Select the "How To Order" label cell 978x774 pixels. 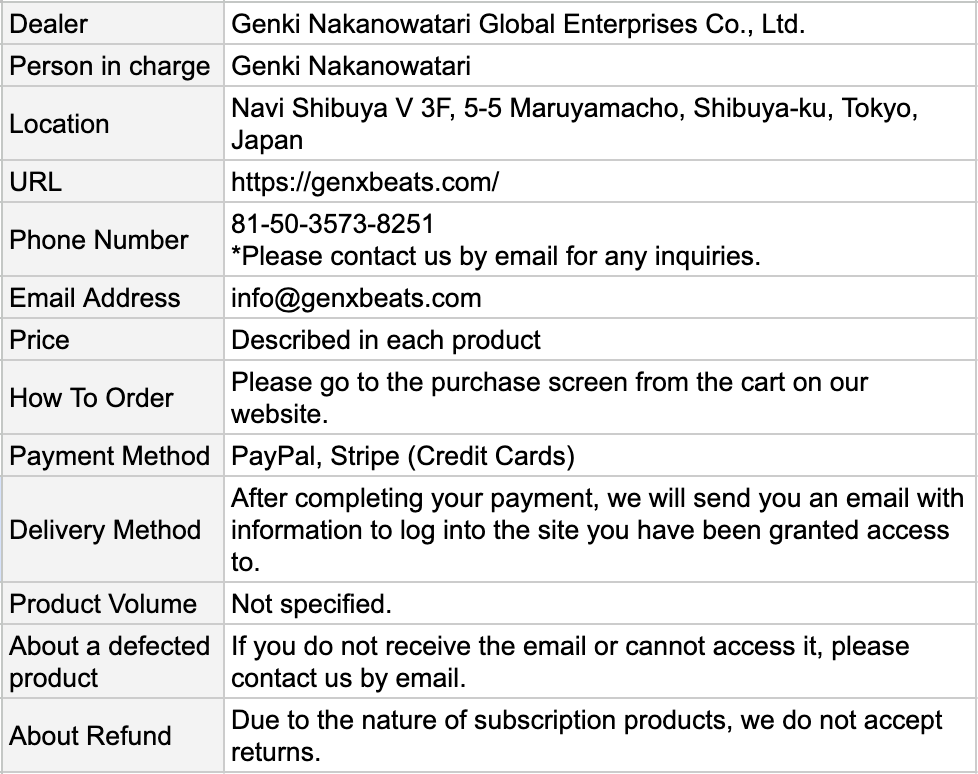coord(92,398)
